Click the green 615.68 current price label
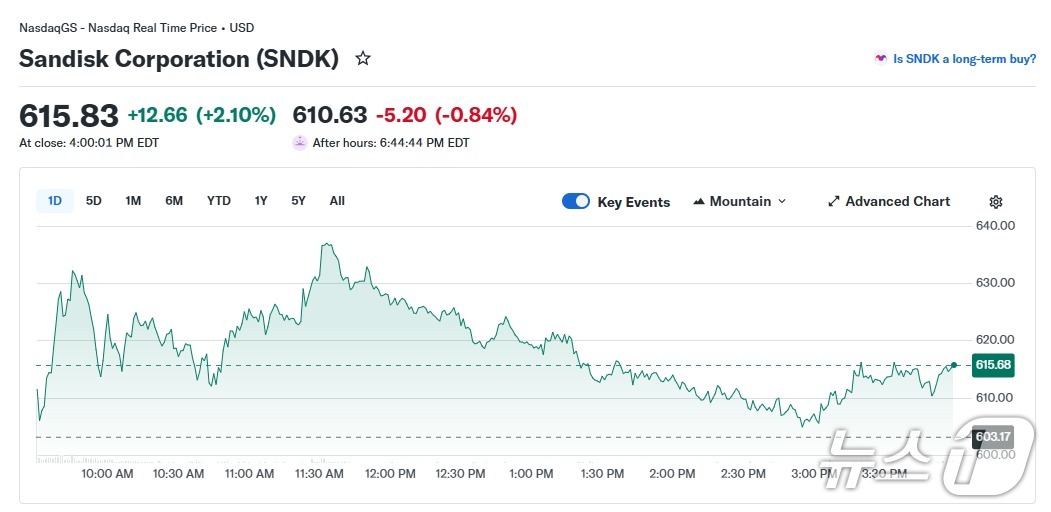 click(993, 366)
